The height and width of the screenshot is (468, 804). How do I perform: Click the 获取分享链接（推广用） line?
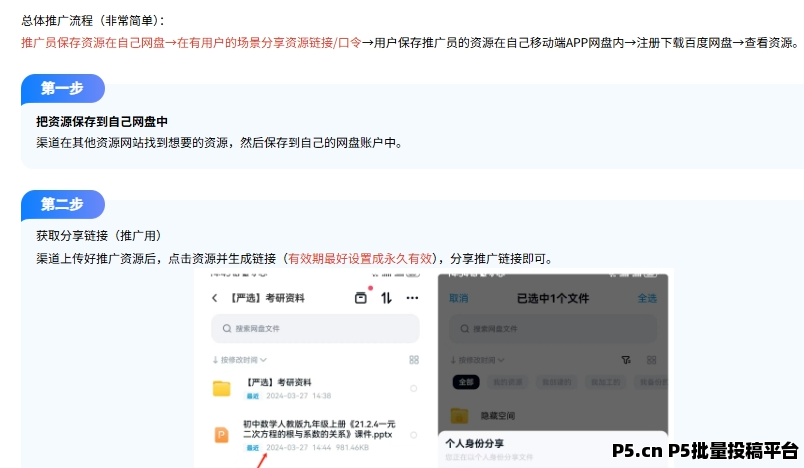(x=100, y=236)
